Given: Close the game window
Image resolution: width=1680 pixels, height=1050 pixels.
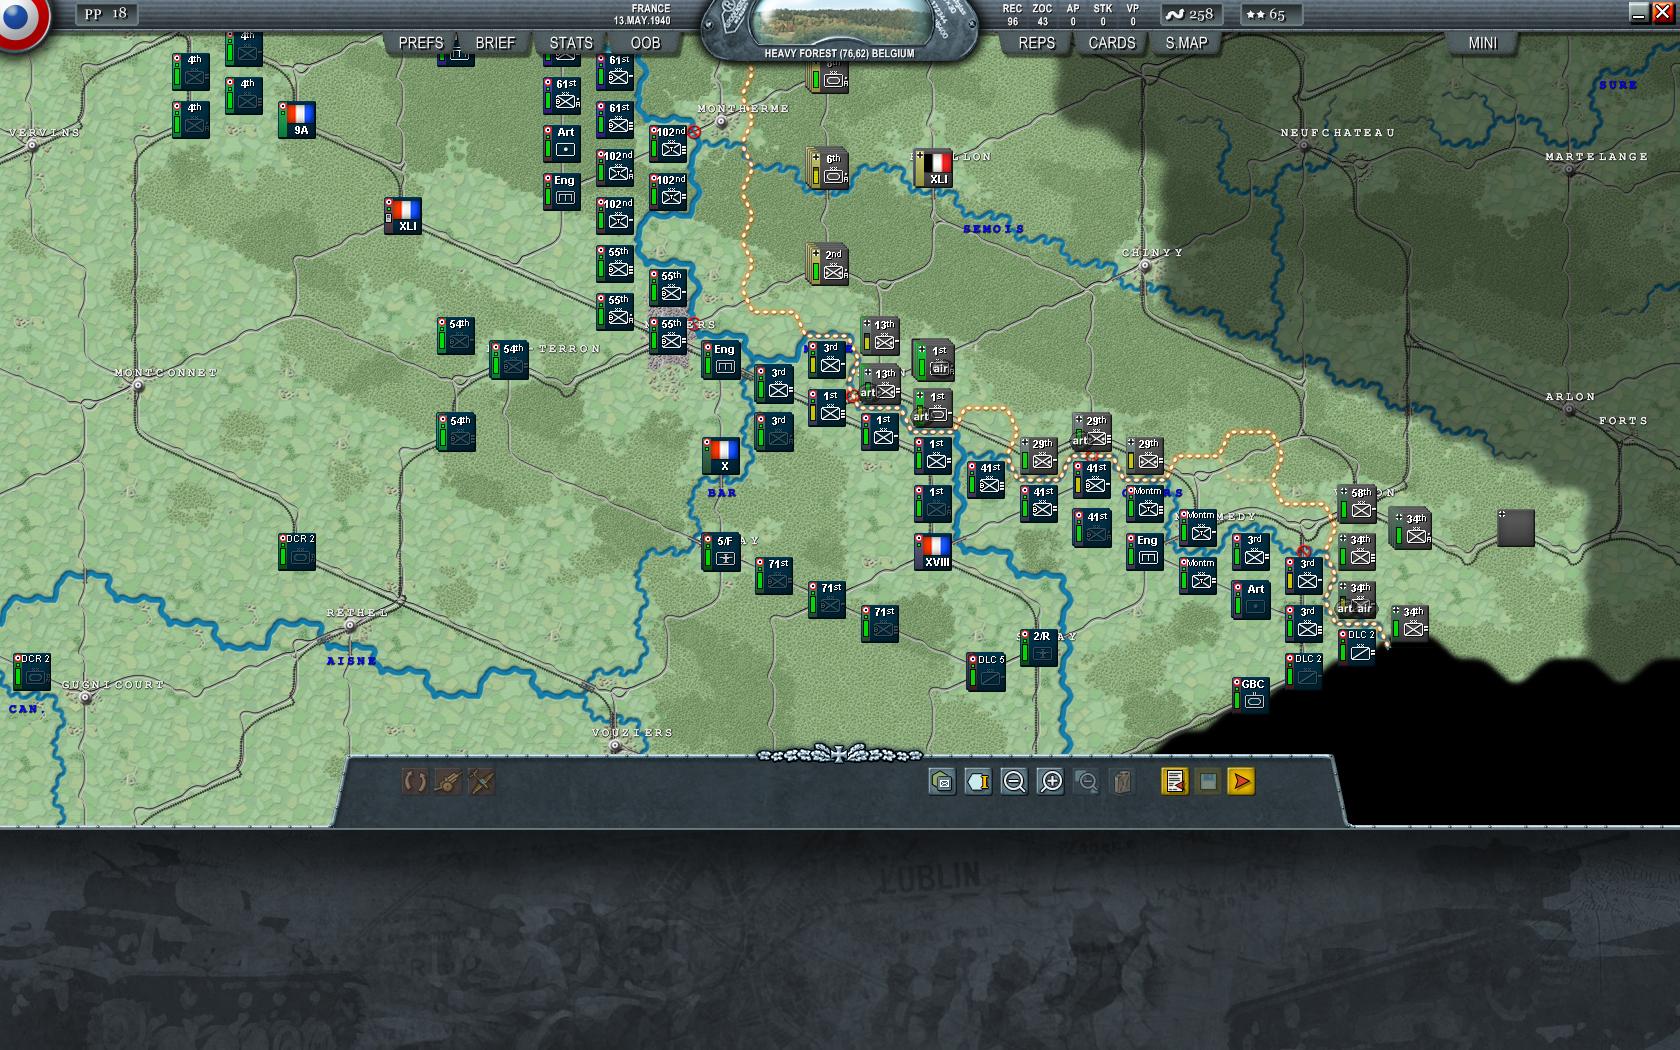Looking at the screenshot, I should click(1663, 13).
